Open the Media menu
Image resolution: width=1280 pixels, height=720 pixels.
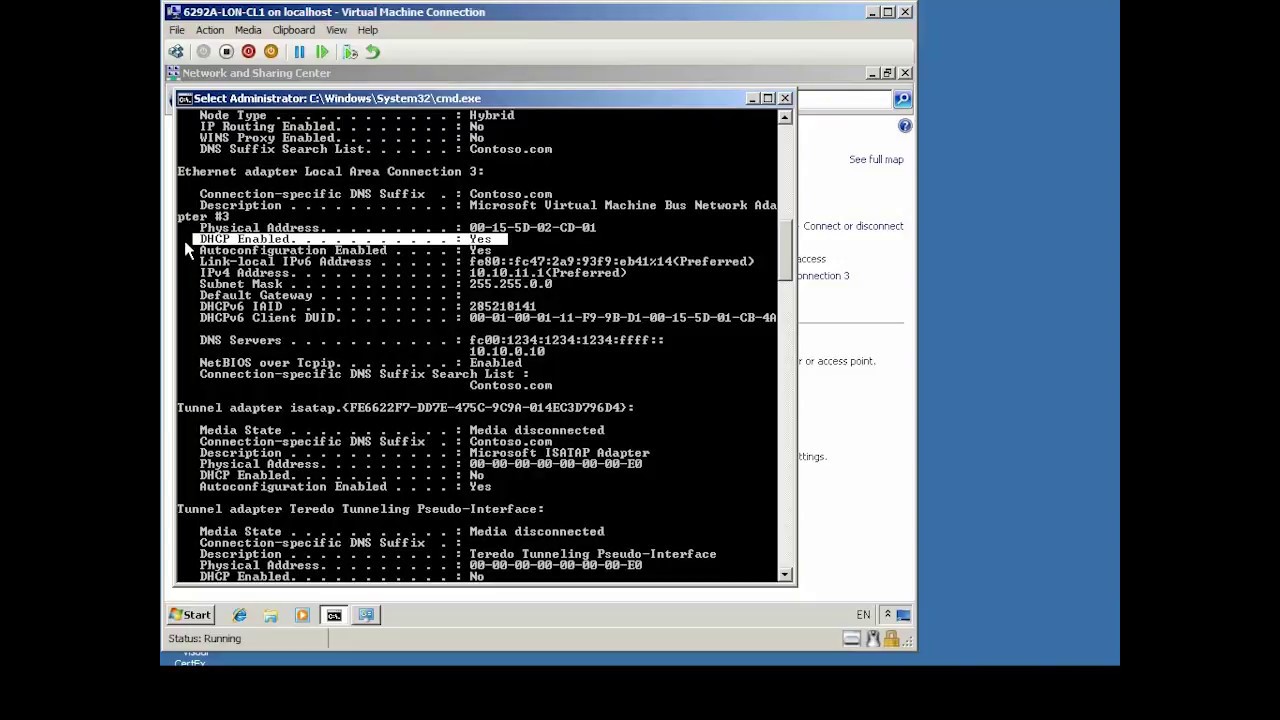click(x=248, y=30)
